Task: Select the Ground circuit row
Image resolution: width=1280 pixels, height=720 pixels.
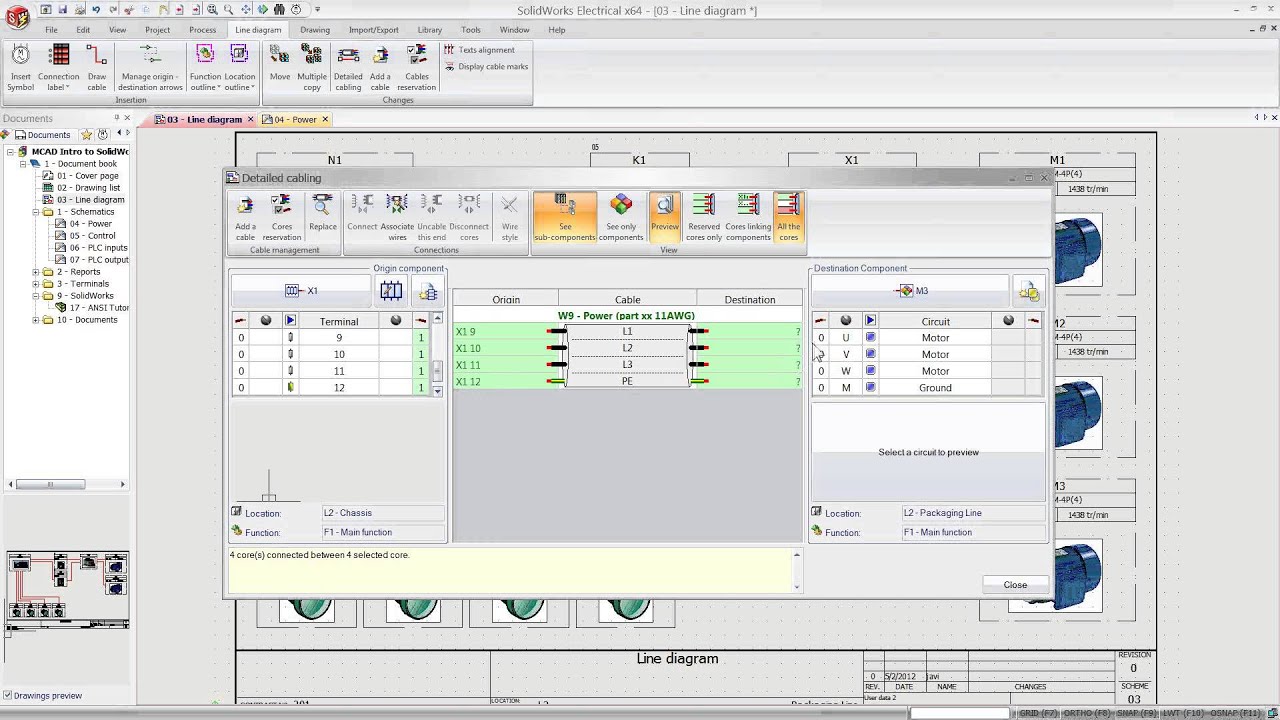Action: click(927, 388)
